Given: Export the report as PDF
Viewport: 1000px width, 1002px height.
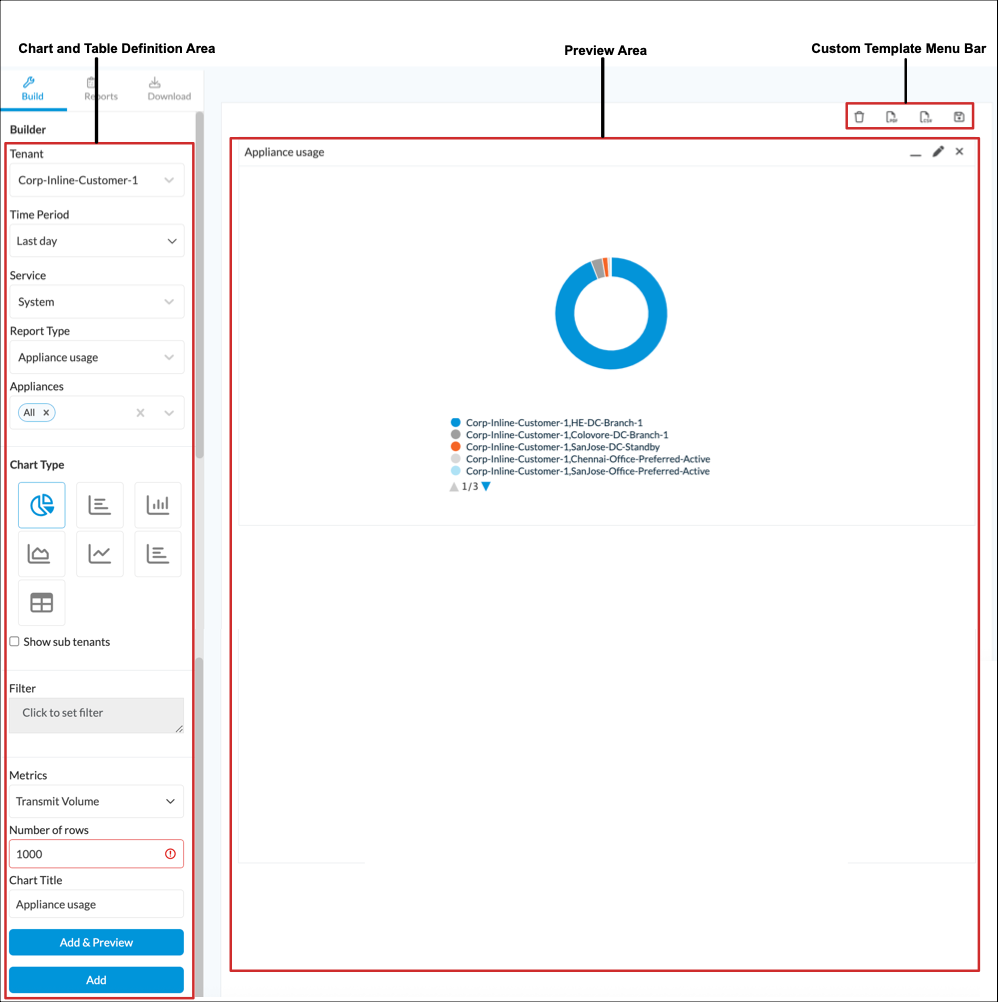Looking at the screenshot, I should pos(892,116).
